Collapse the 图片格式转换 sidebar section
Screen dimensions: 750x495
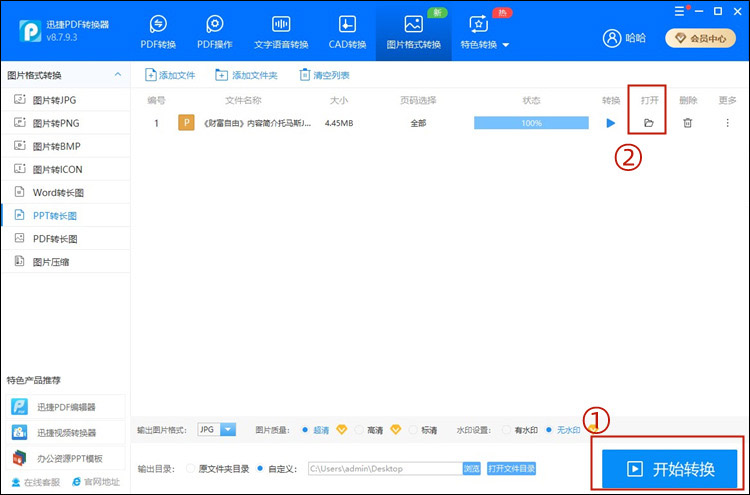pos(118,75)
